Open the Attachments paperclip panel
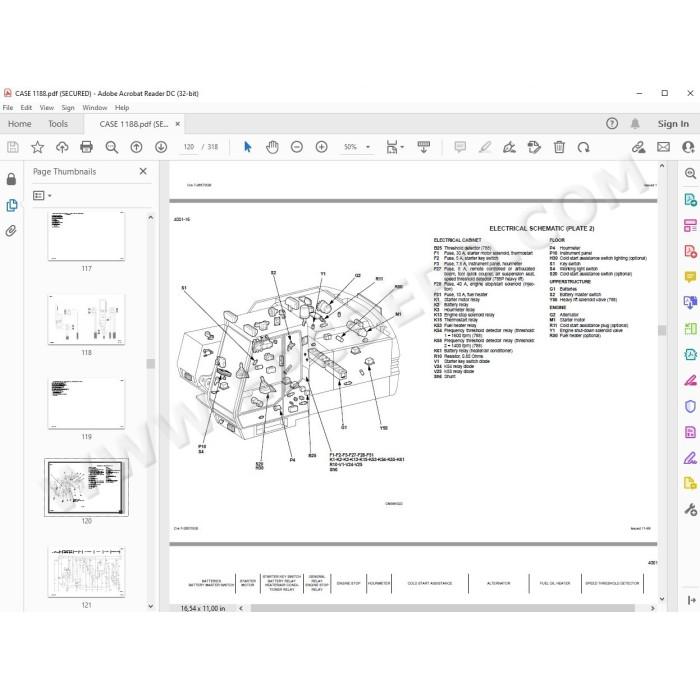 pos(11,230)
